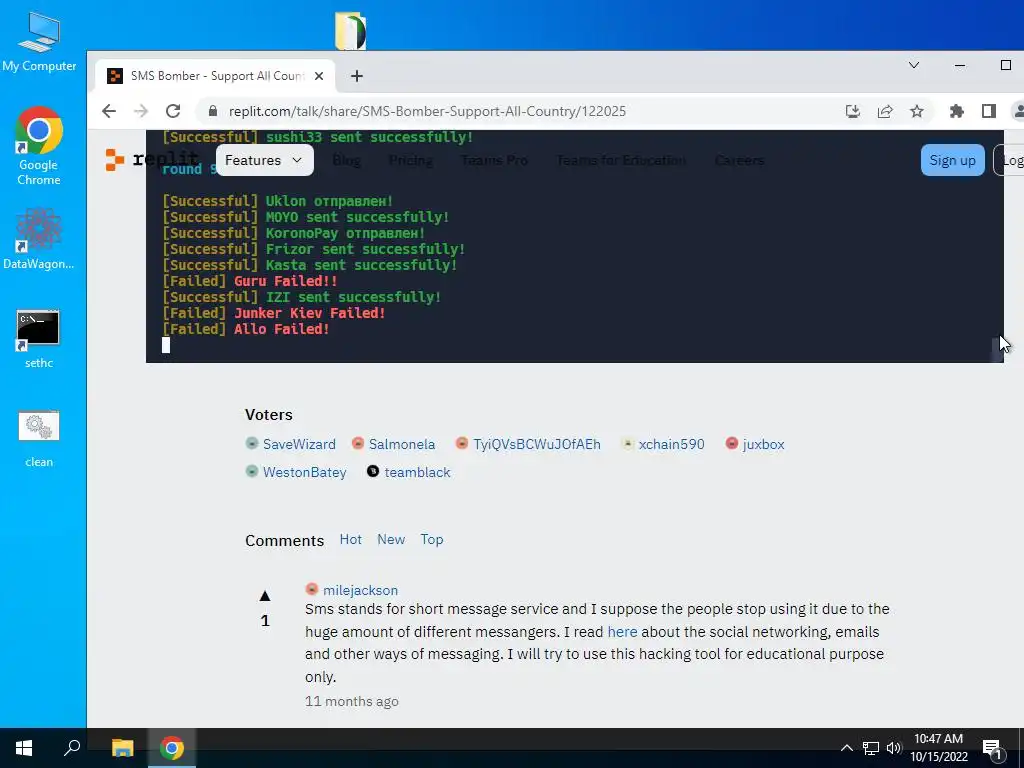
Task: Open the My Computer desktop icon
Action: (39, 42)
